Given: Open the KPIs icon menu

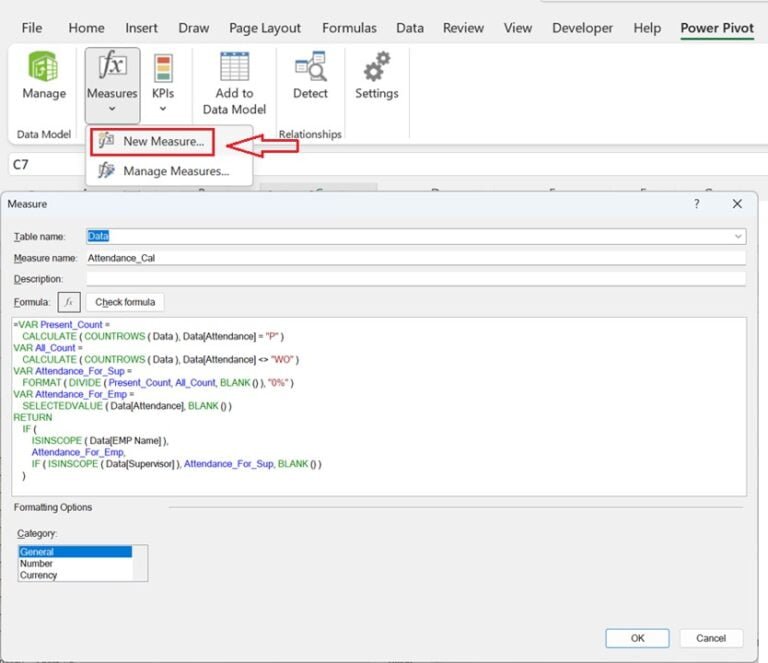Looking at the screenshot, I should [163, 68].
